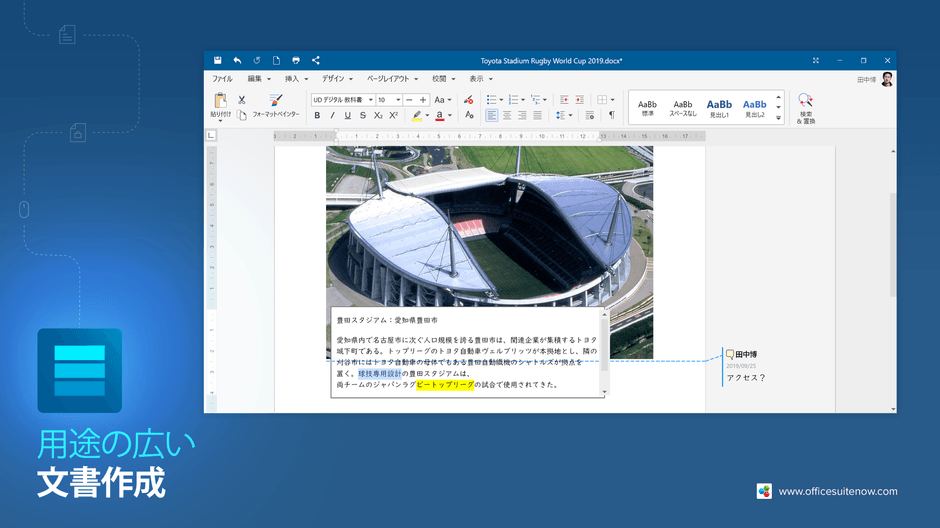
Task: Click the Undo arrow icon
Action: [x=237, y=60]
